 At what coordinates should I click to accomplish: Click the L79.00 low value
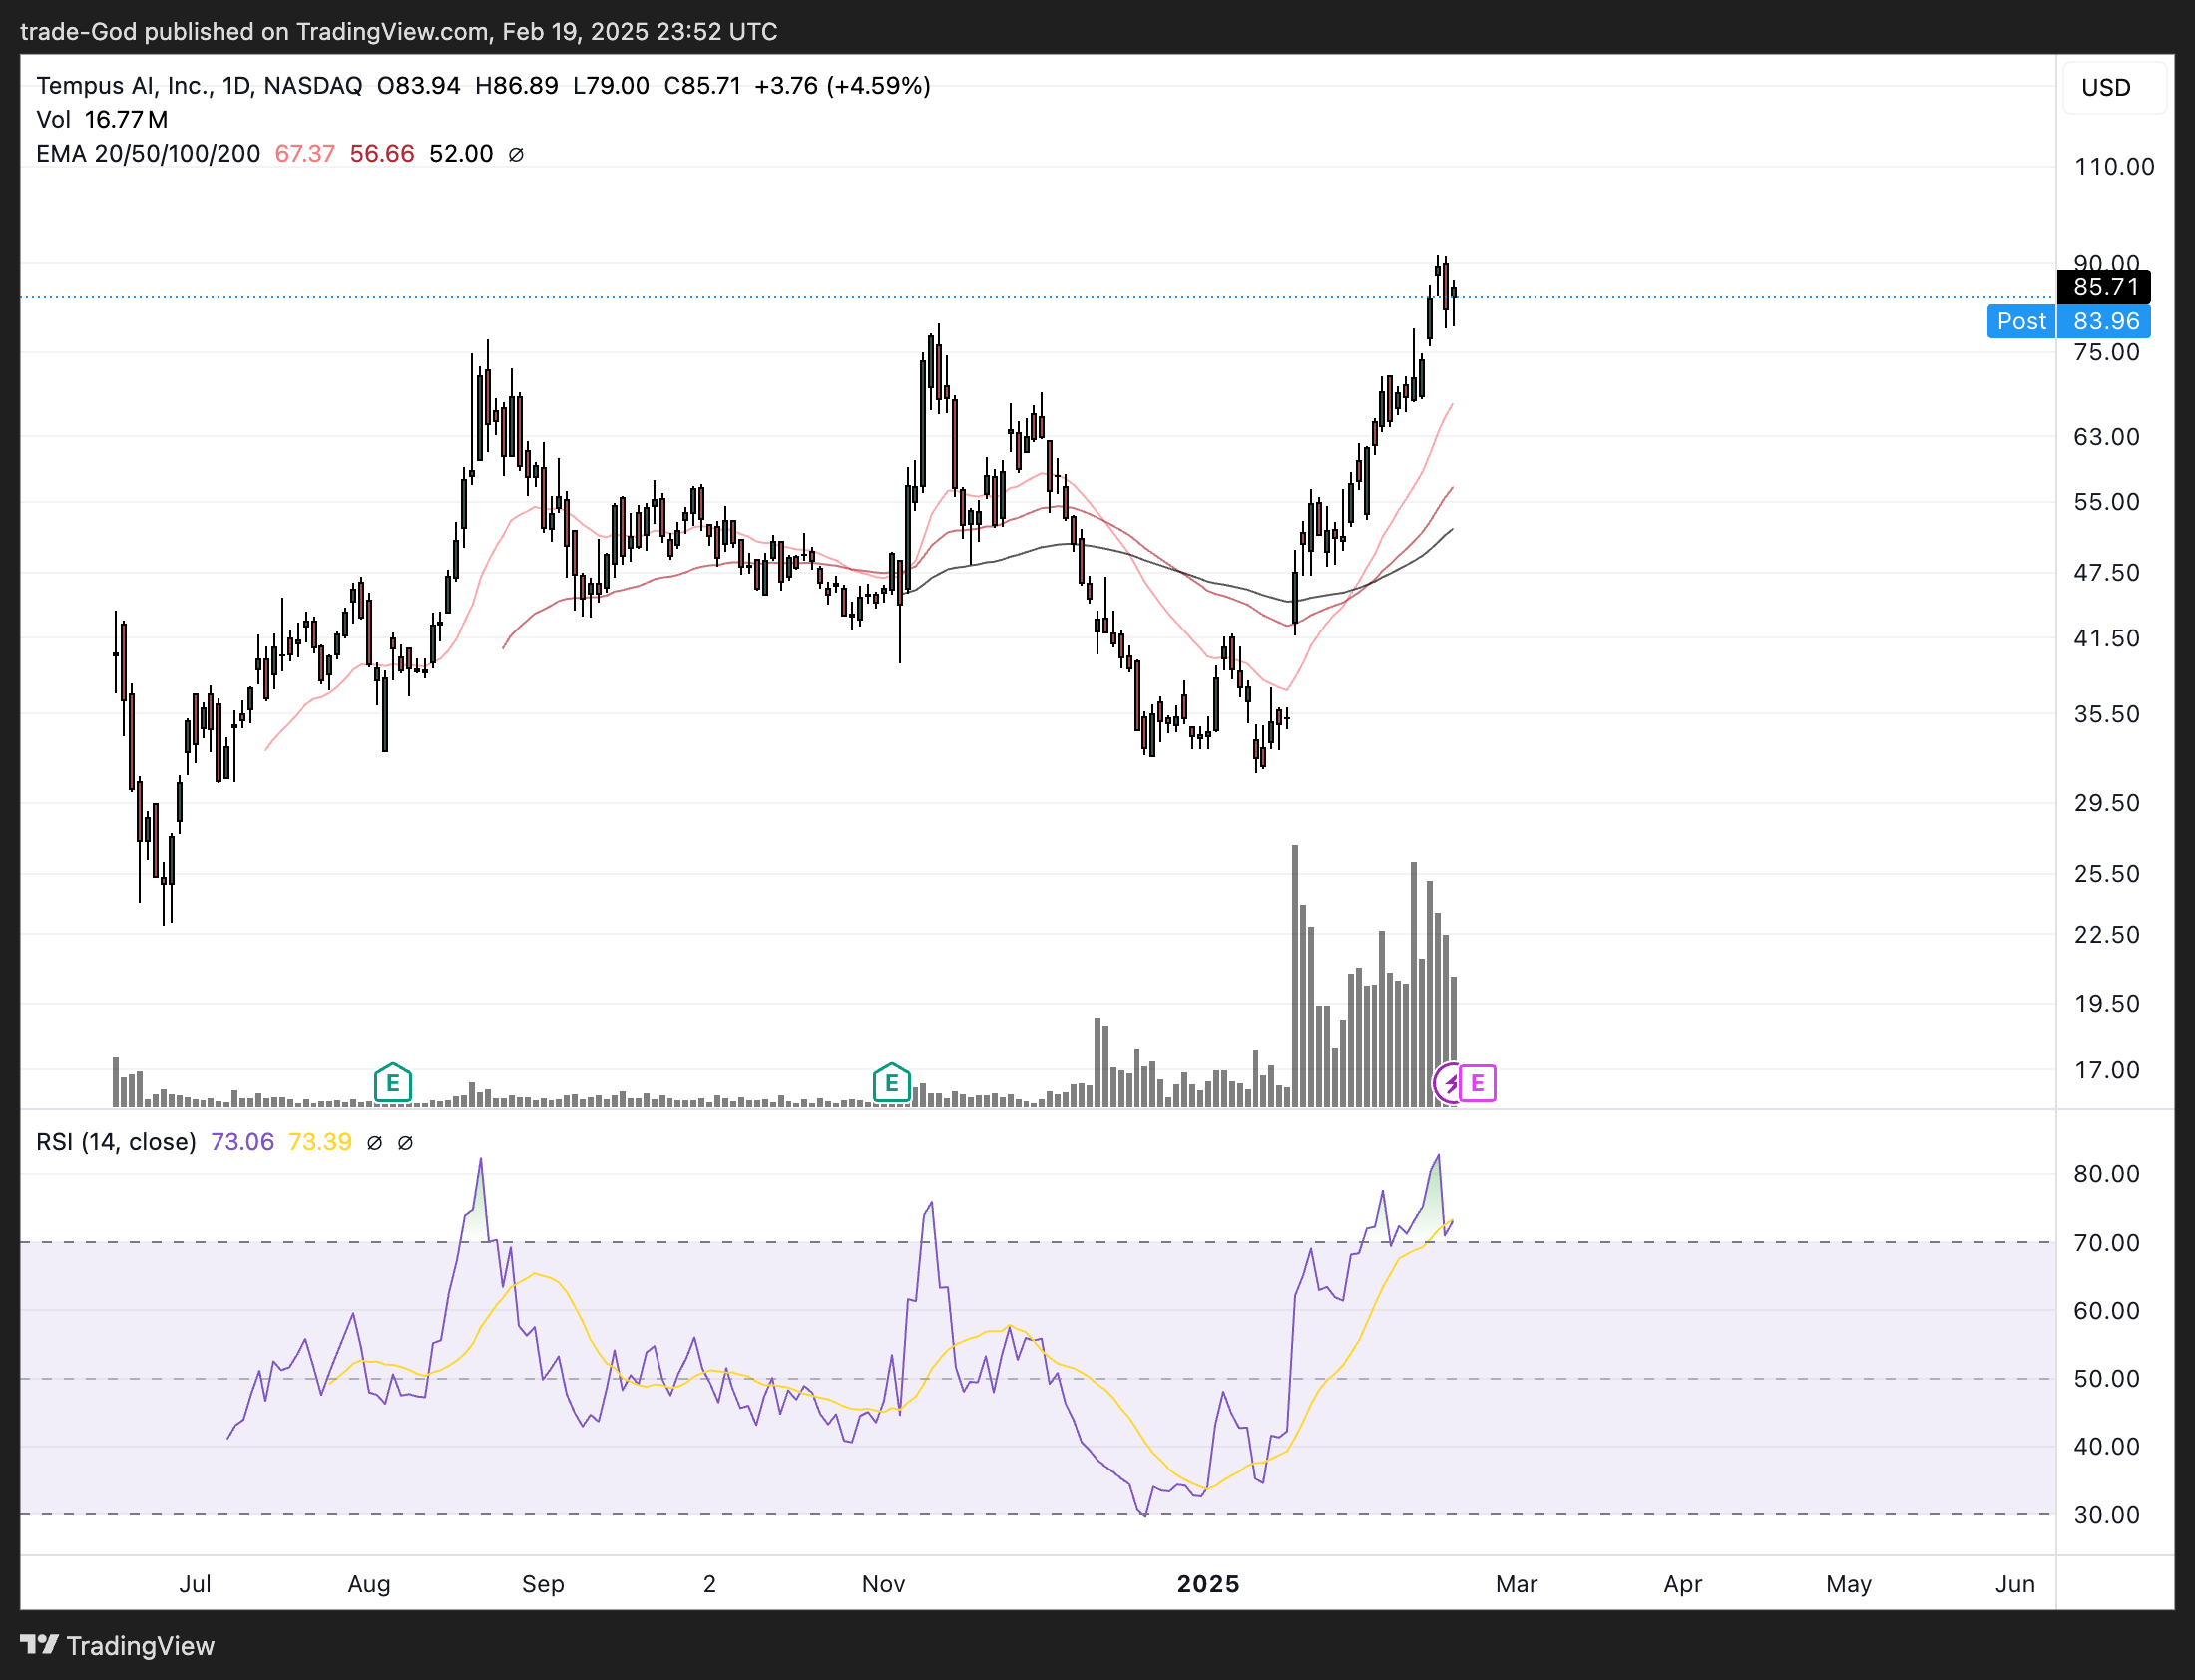tap(611, 86)
